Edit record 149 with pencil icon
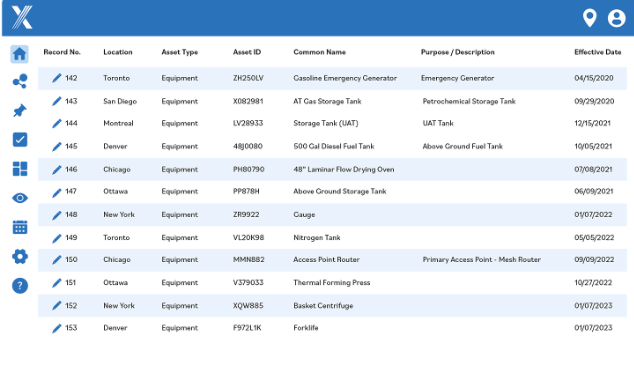Viewport: 634px width, 381px height. coord(57,238)
